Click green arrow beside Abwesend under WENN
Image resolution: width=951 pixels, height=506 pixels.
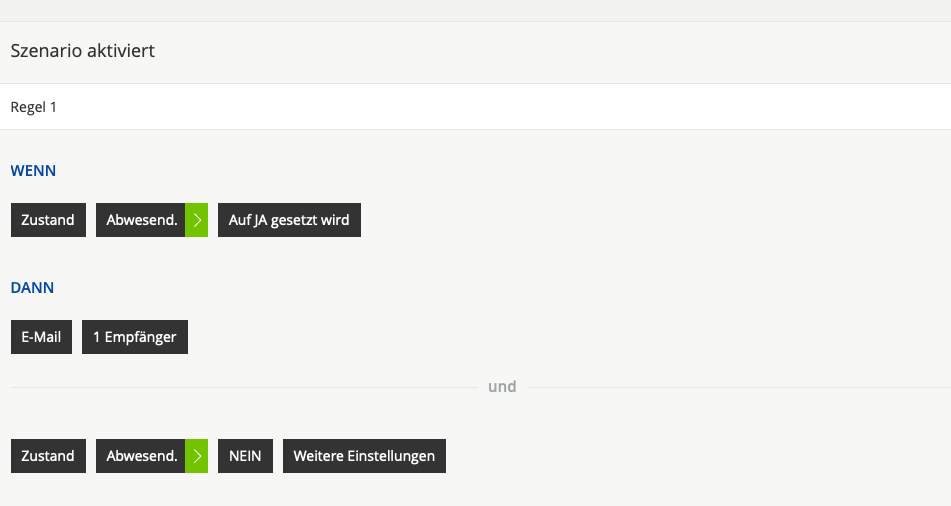point(197,220)
